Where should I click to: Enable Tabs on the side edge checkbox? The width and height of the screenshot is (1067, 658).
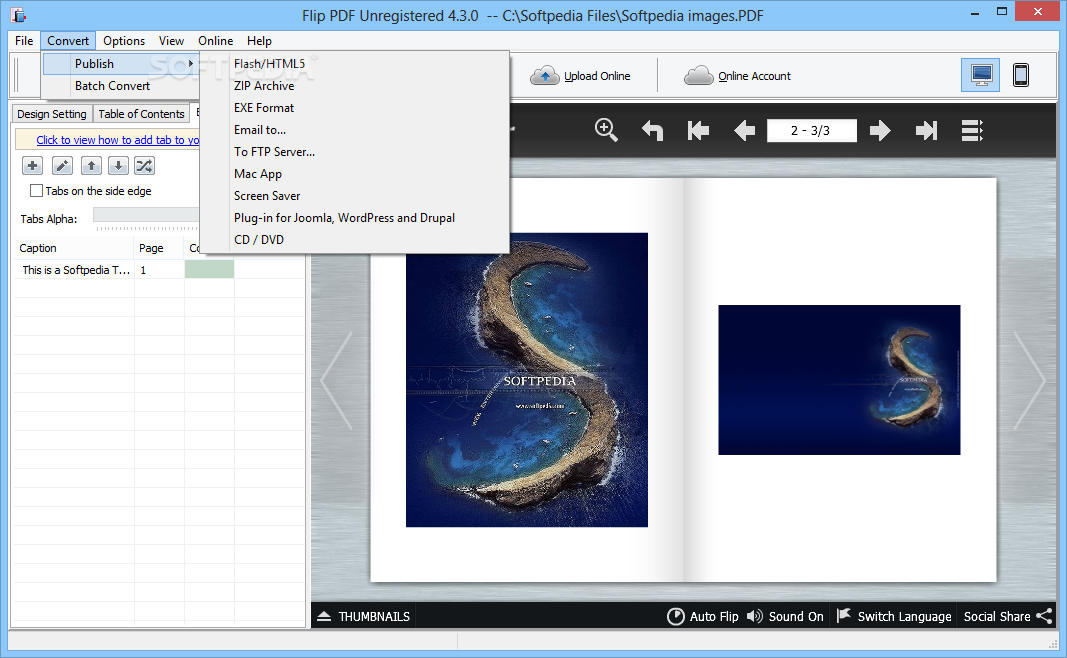click(36, 191)
